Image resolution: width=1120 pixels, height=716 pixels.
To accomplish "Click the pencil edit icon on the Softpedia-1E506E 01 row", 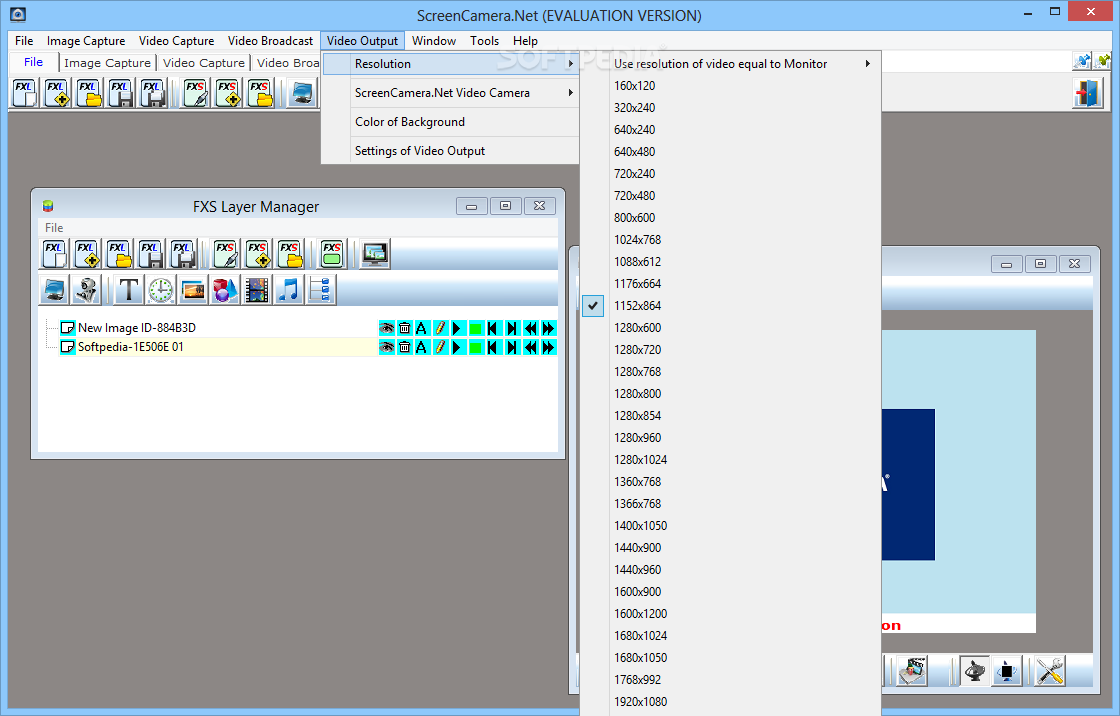I will tap(440, 347).
